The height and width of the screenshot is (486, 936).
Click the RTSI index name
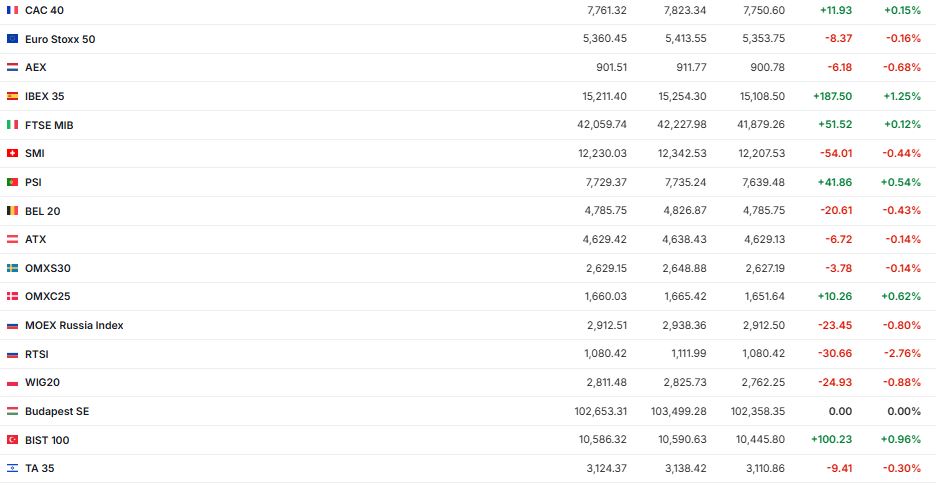coord(37,354)
